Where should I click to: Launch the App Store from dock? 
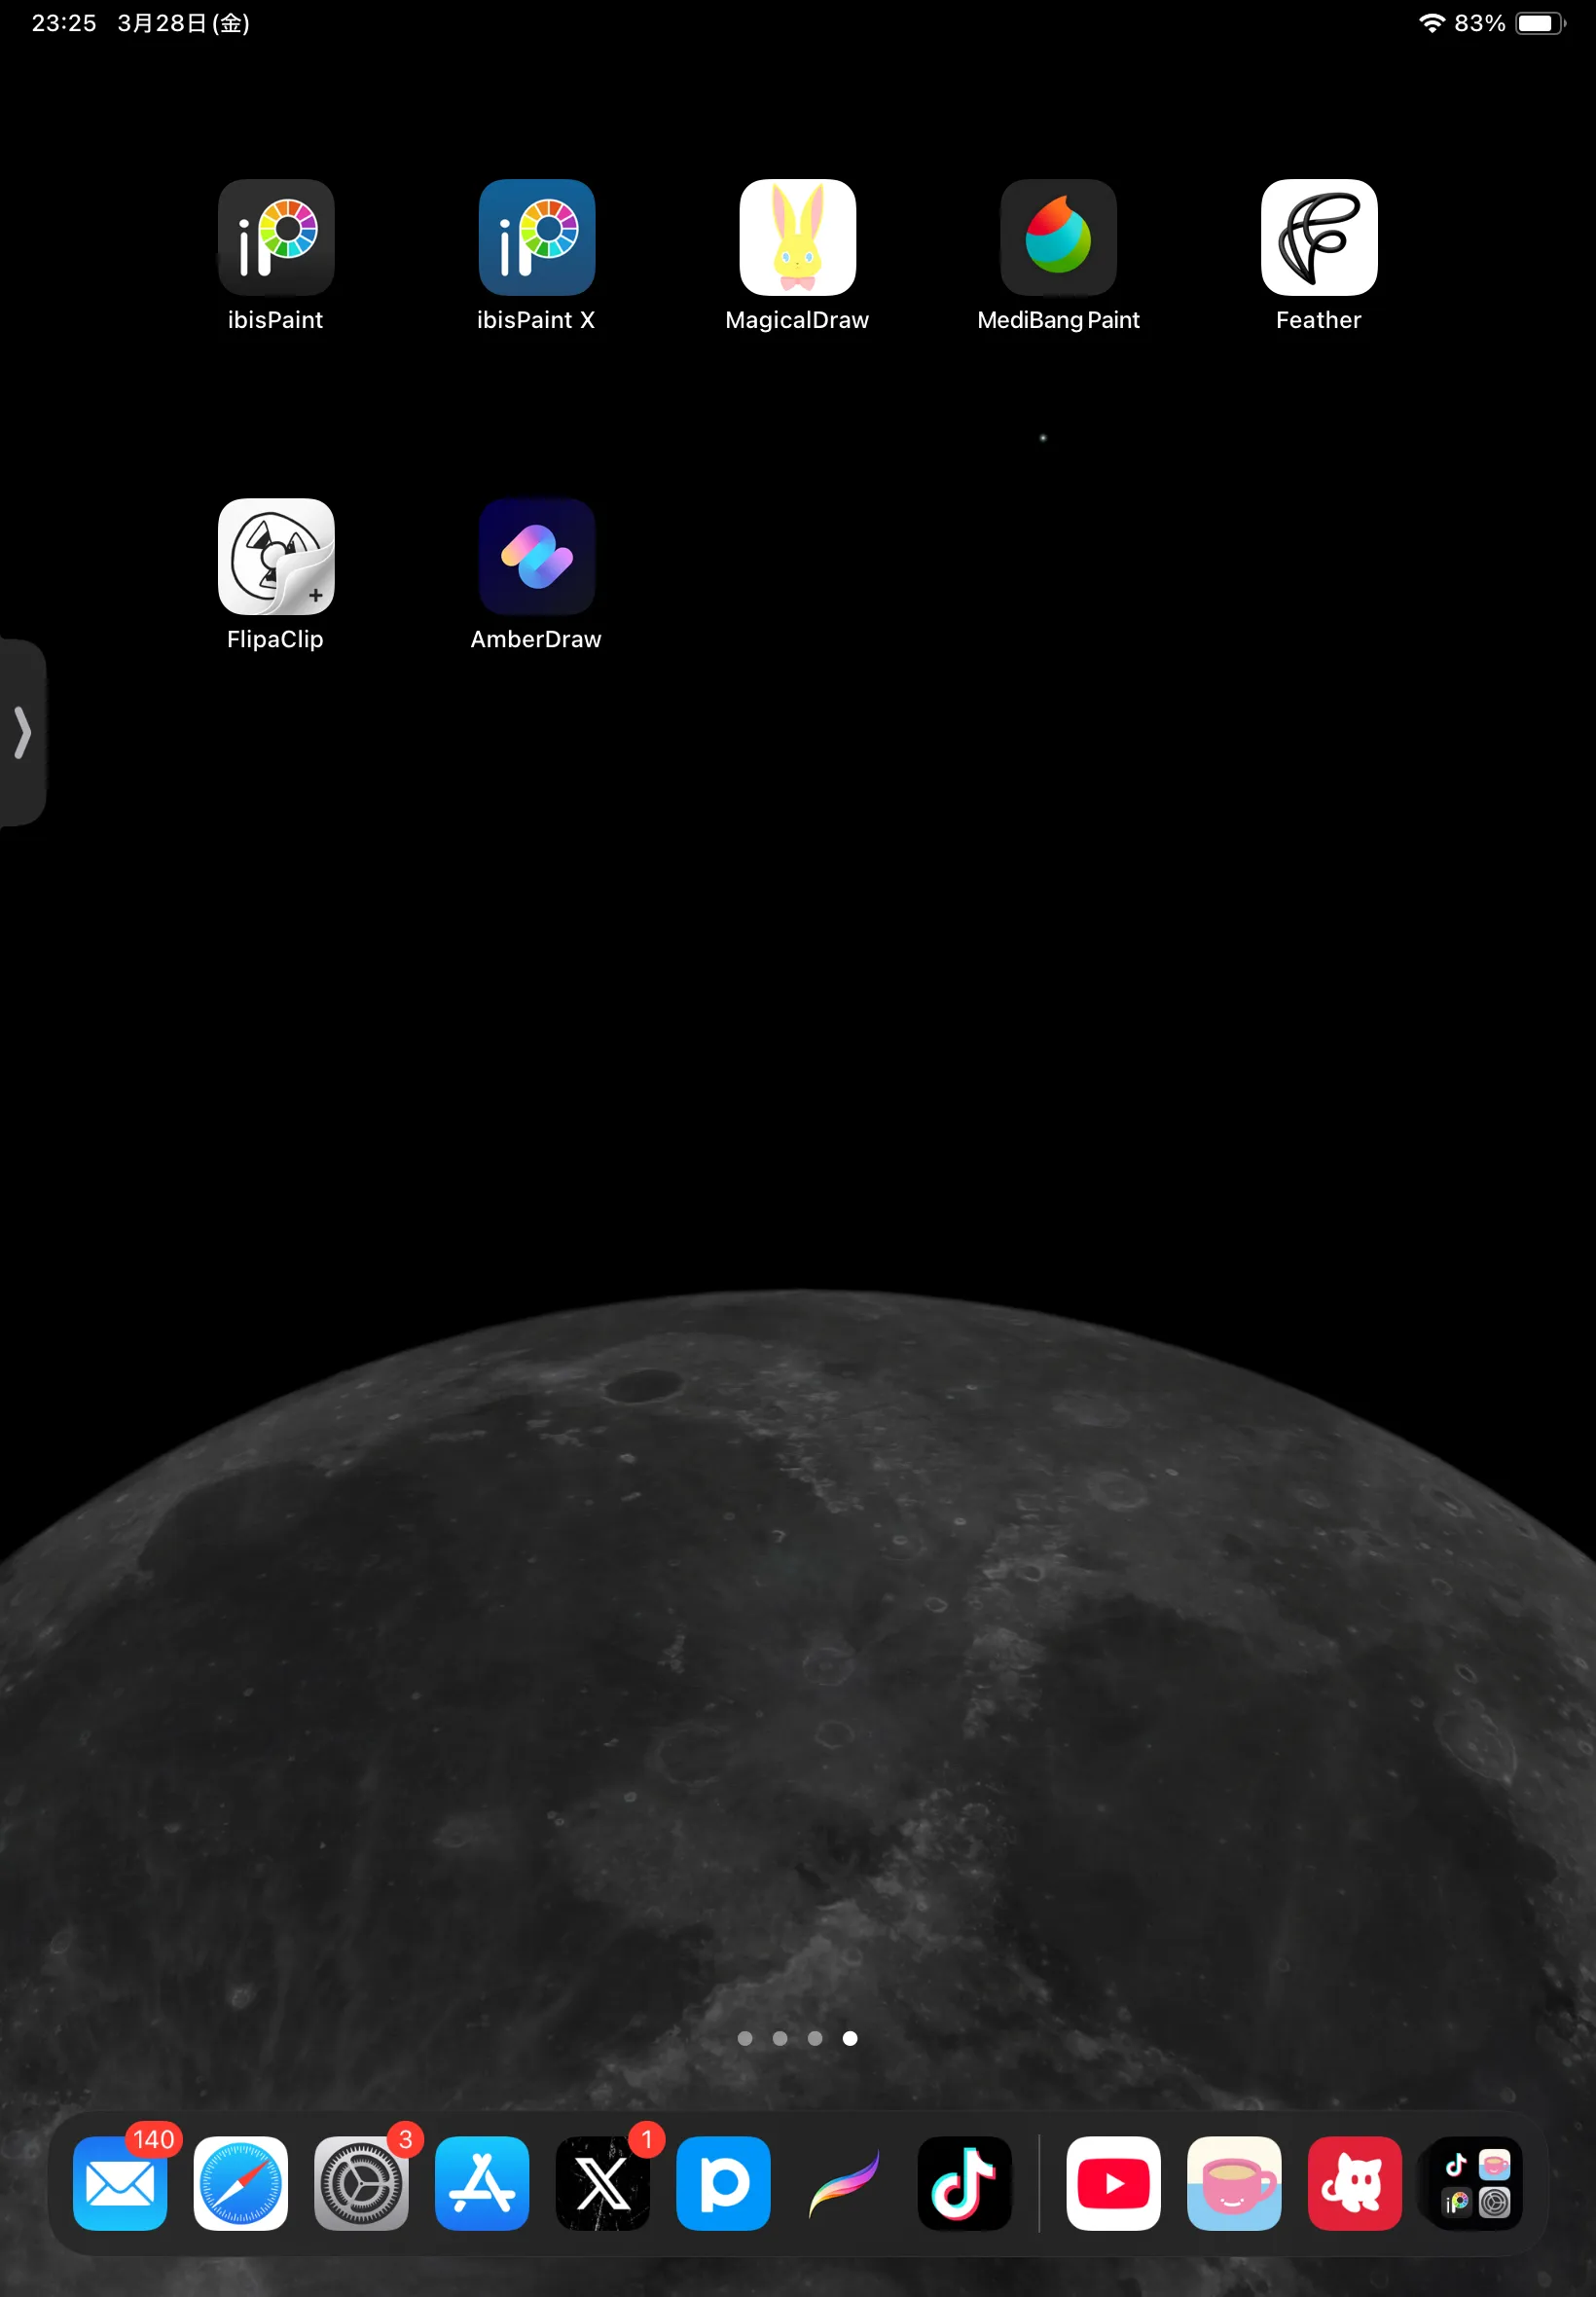click(482, 2183)
